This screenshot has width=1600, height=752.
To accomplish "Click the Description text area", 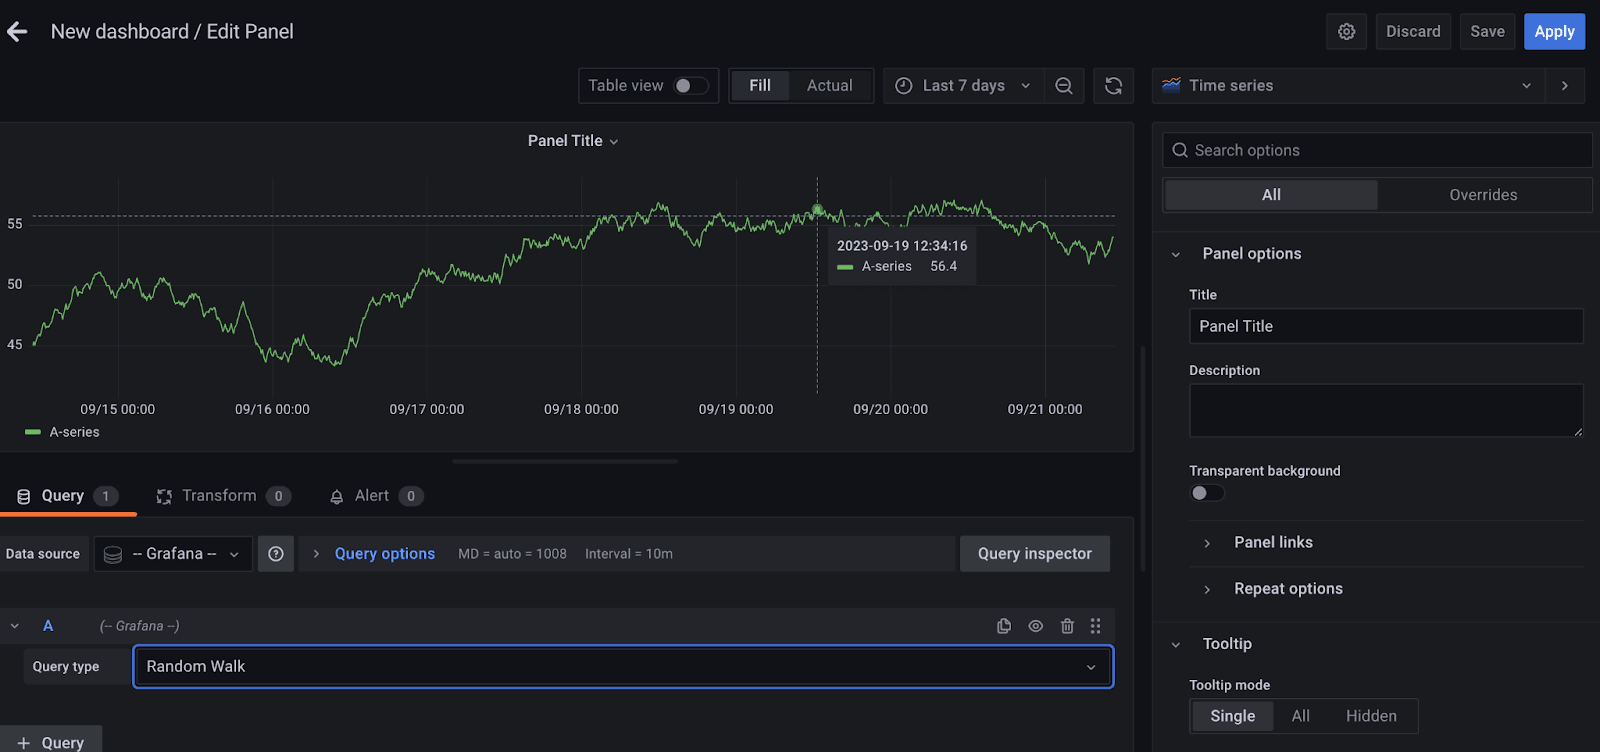I will (x=1386, y=411).
